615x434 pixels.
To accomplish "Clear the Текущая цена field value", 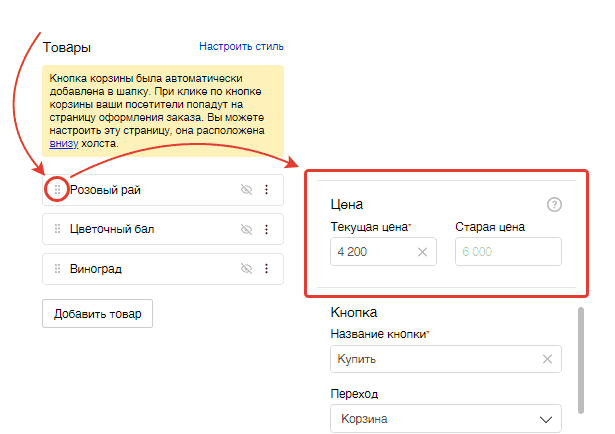I will [x=422, y=252].
